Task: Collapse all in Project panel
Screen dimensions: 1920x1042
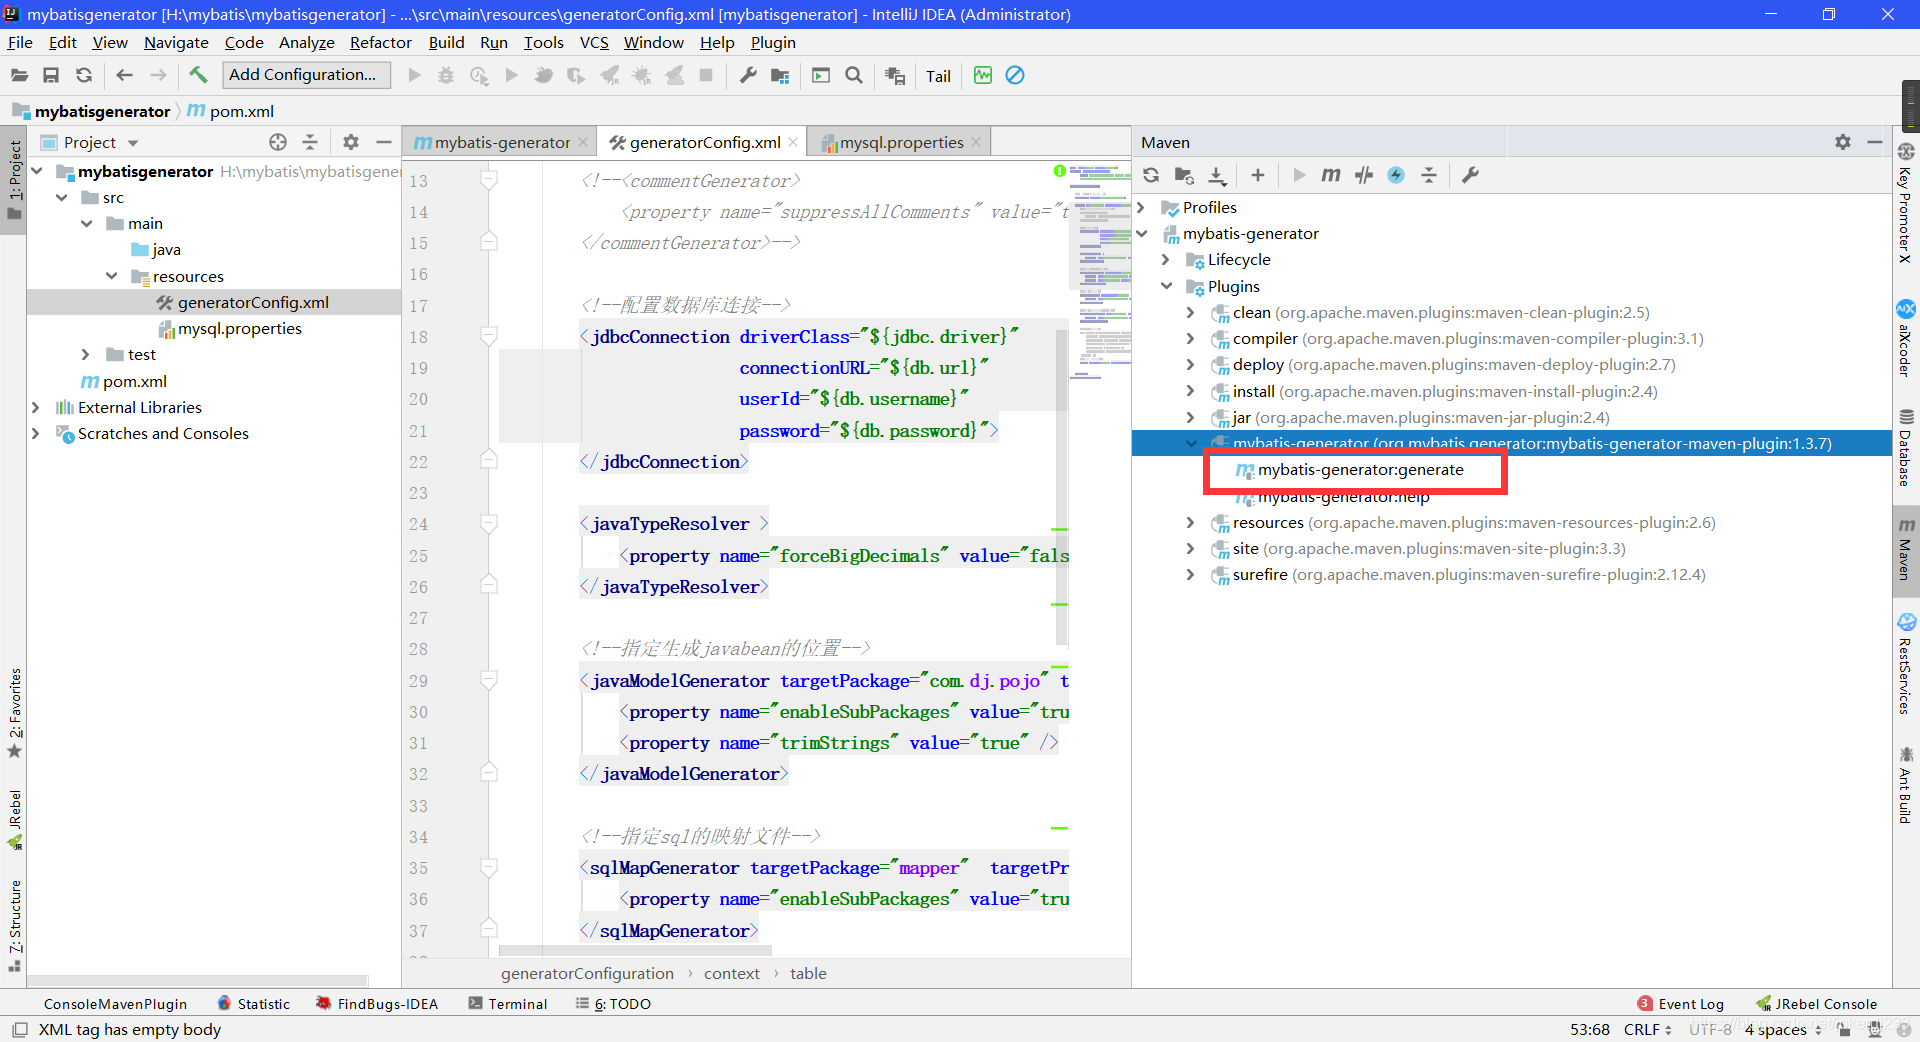Action: 310,142
